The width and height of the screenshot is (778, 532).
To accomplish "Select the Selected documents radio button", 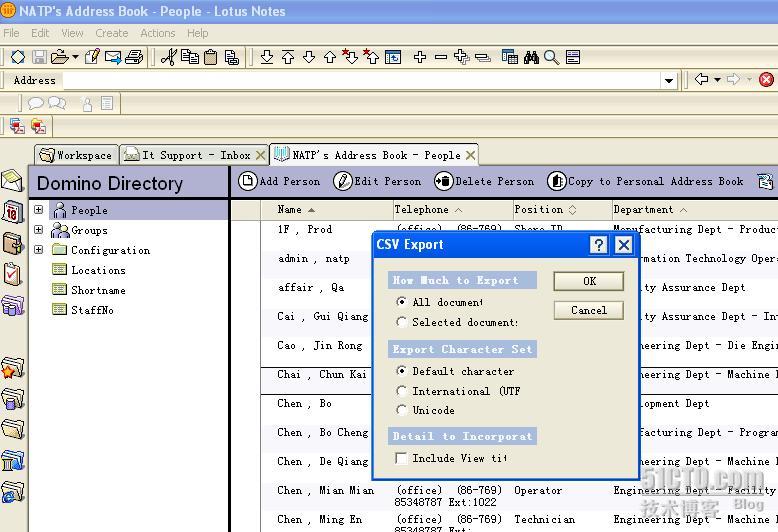I will [401, 322].
